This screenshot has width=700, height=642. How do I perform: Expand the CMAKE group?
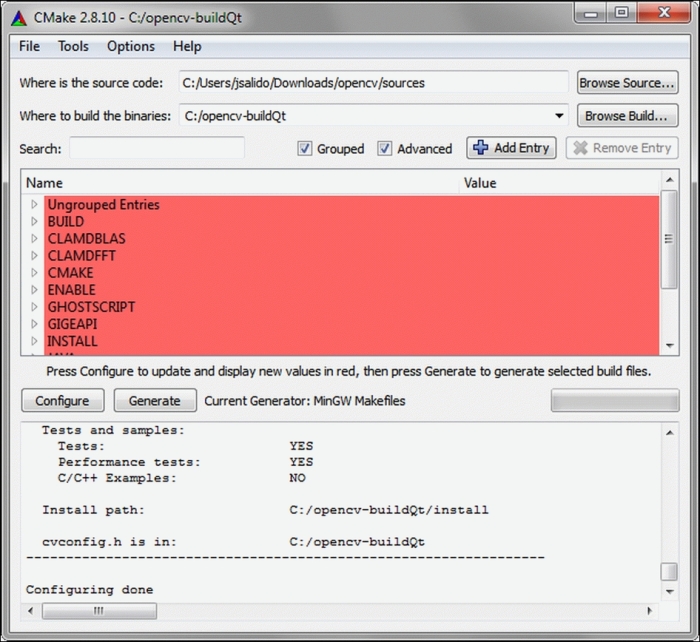click(34, 272)
